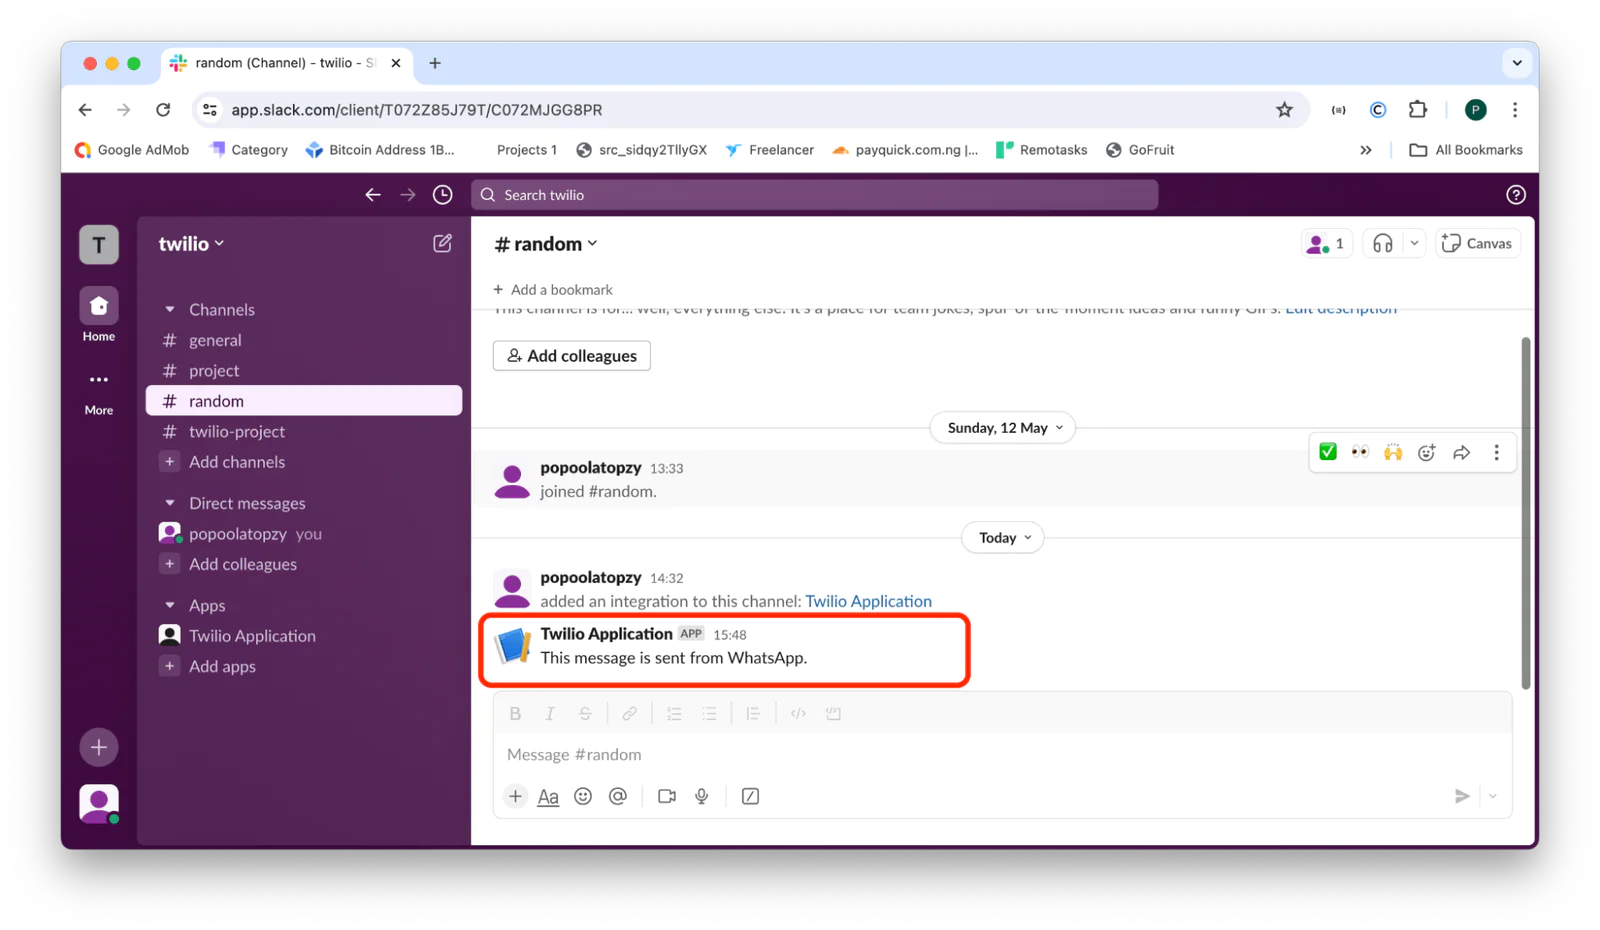View channel members count icon

click(1327, 243)
